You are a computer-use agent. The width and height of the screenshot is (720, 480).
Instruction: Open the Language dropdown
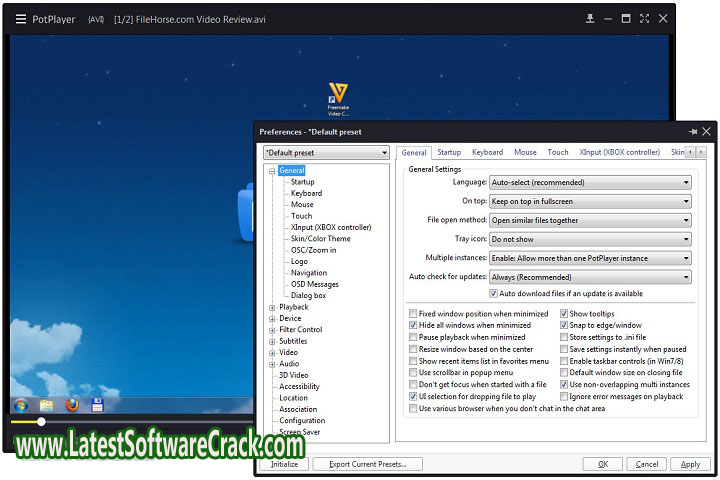pyautogui.click(x=590, y=183)
